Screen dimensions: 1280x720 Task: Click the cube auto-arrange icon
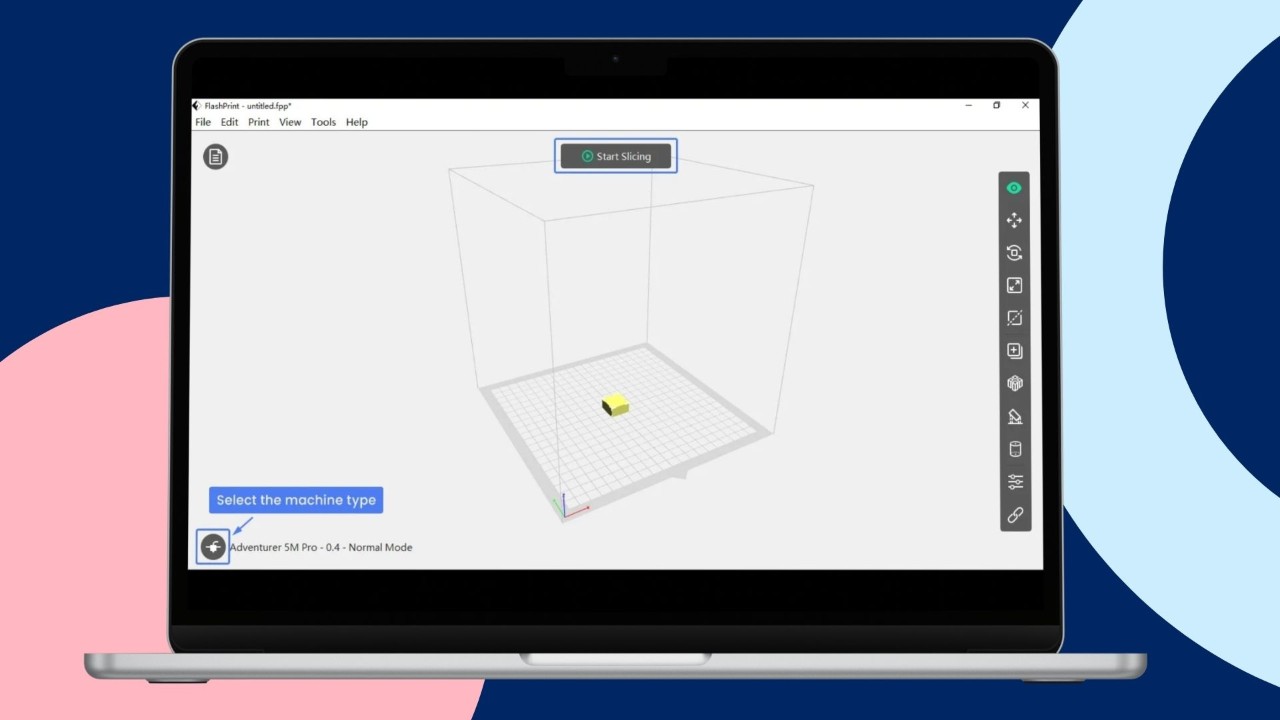click(x=1014, y=384)
